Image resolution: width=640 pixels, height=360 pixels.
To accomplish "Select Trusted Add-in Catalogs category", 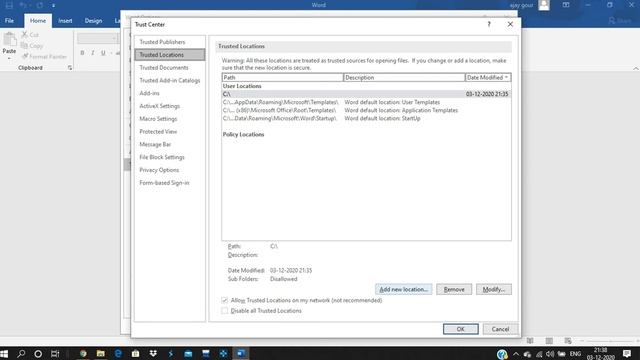I will (170, 80).
